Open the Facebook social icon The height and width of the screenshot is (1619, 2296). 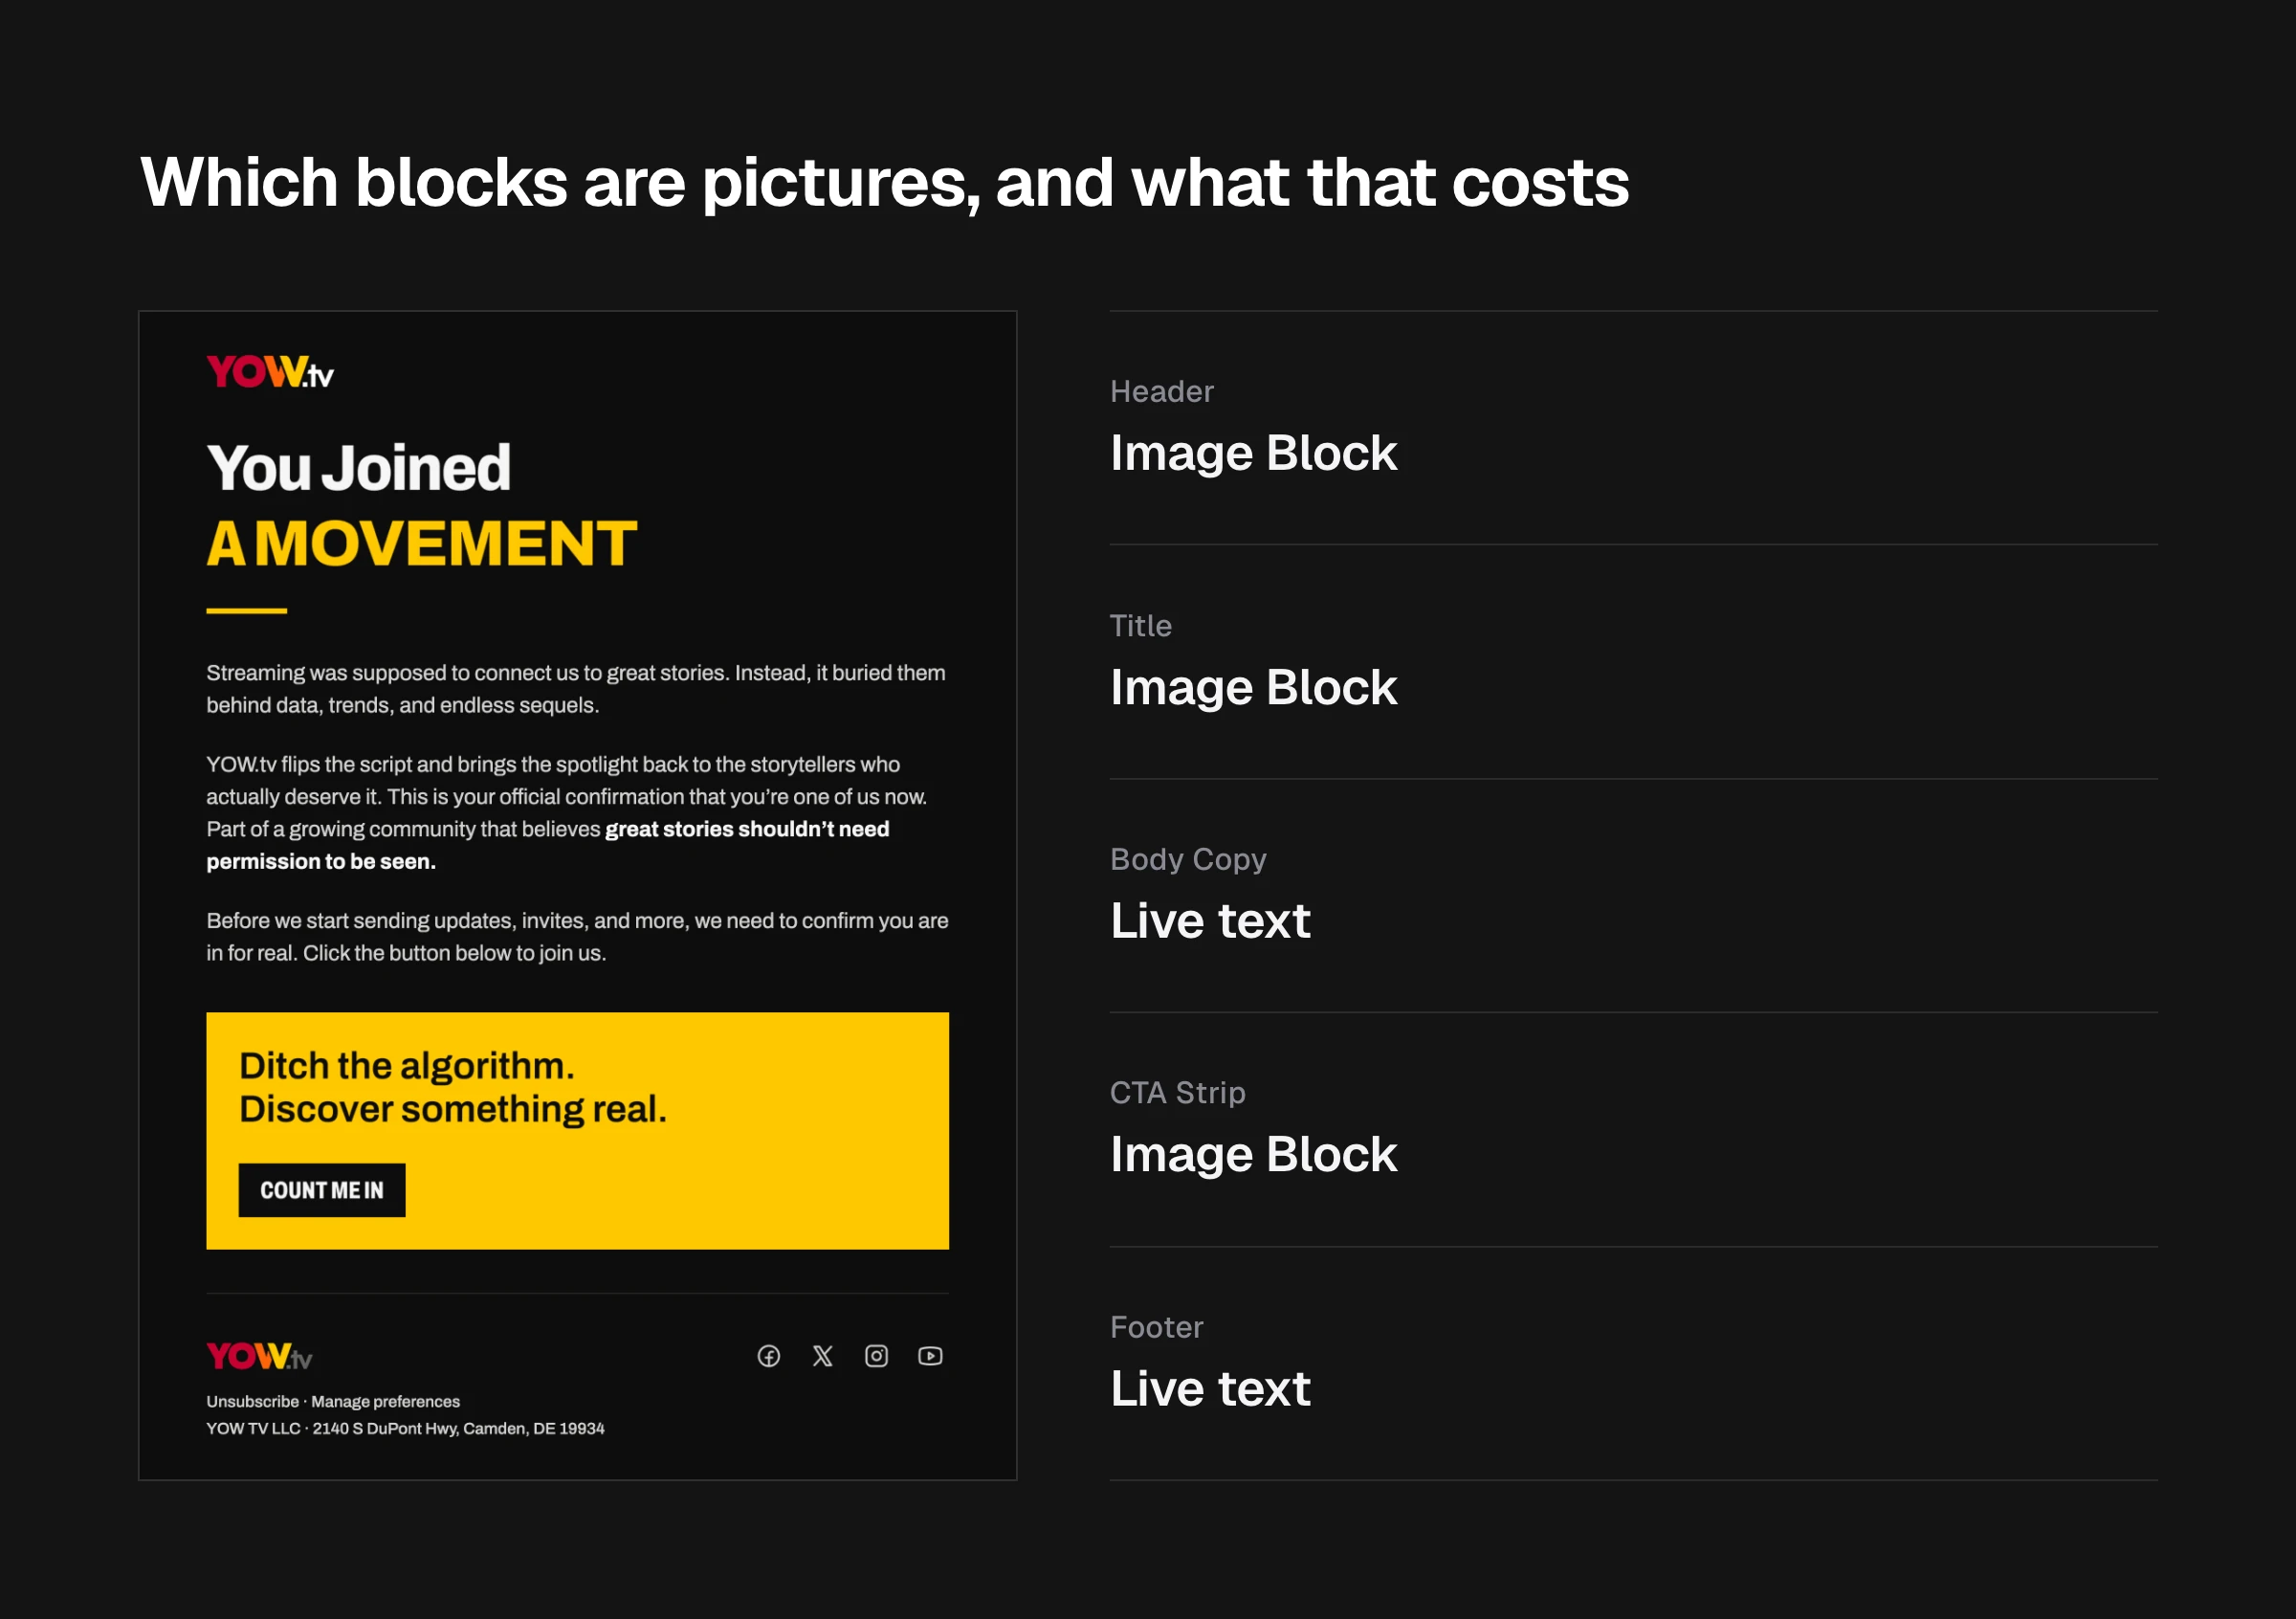coord(768,1356)
